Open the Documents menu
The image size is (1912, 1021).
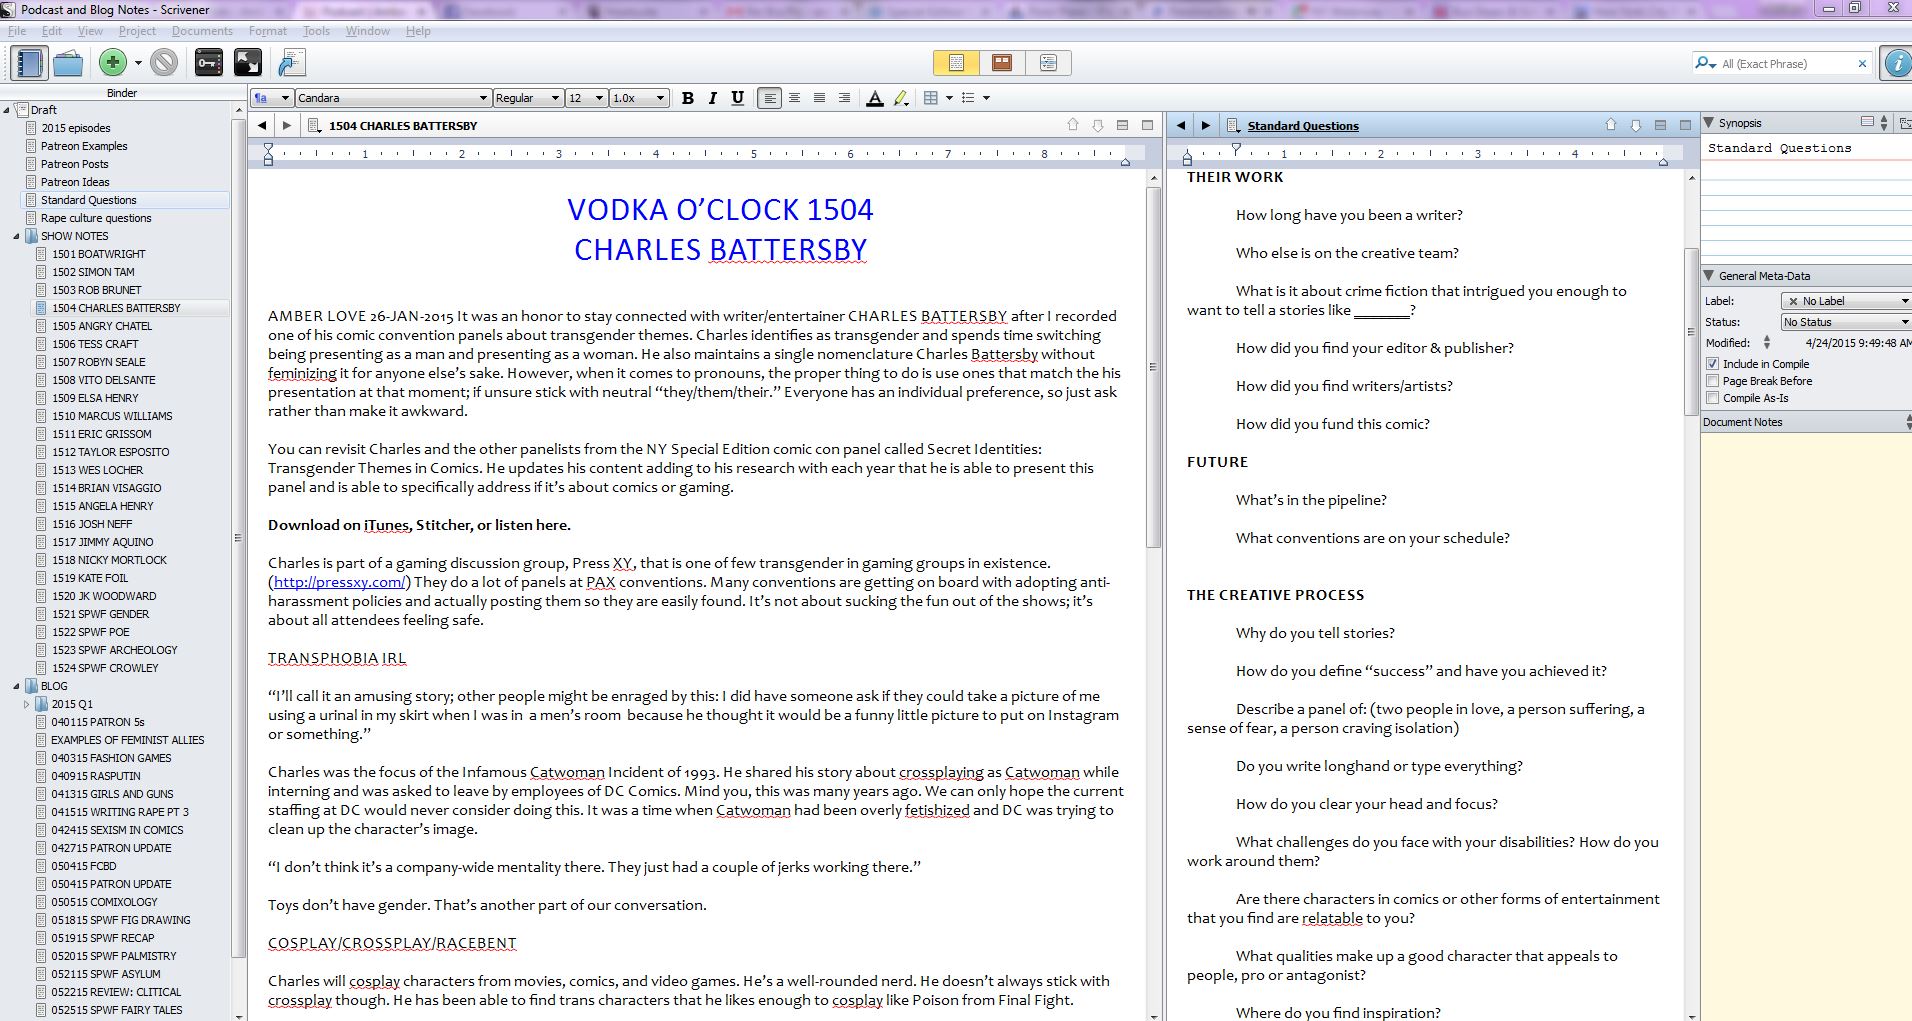pyautogui.click(x=202, y=31)
